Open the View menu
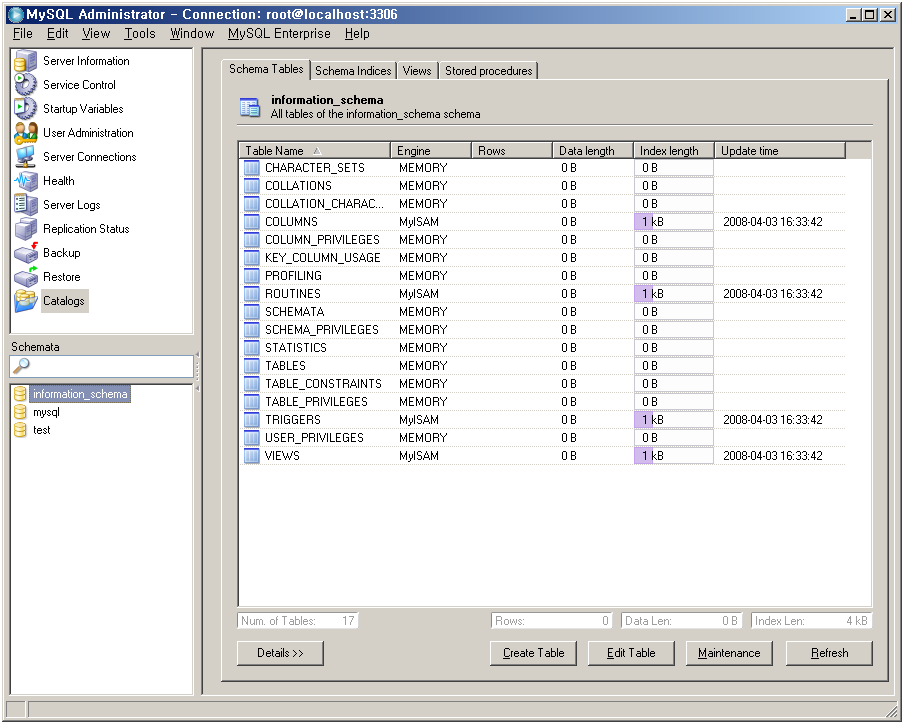 click(x=96, y=33)
